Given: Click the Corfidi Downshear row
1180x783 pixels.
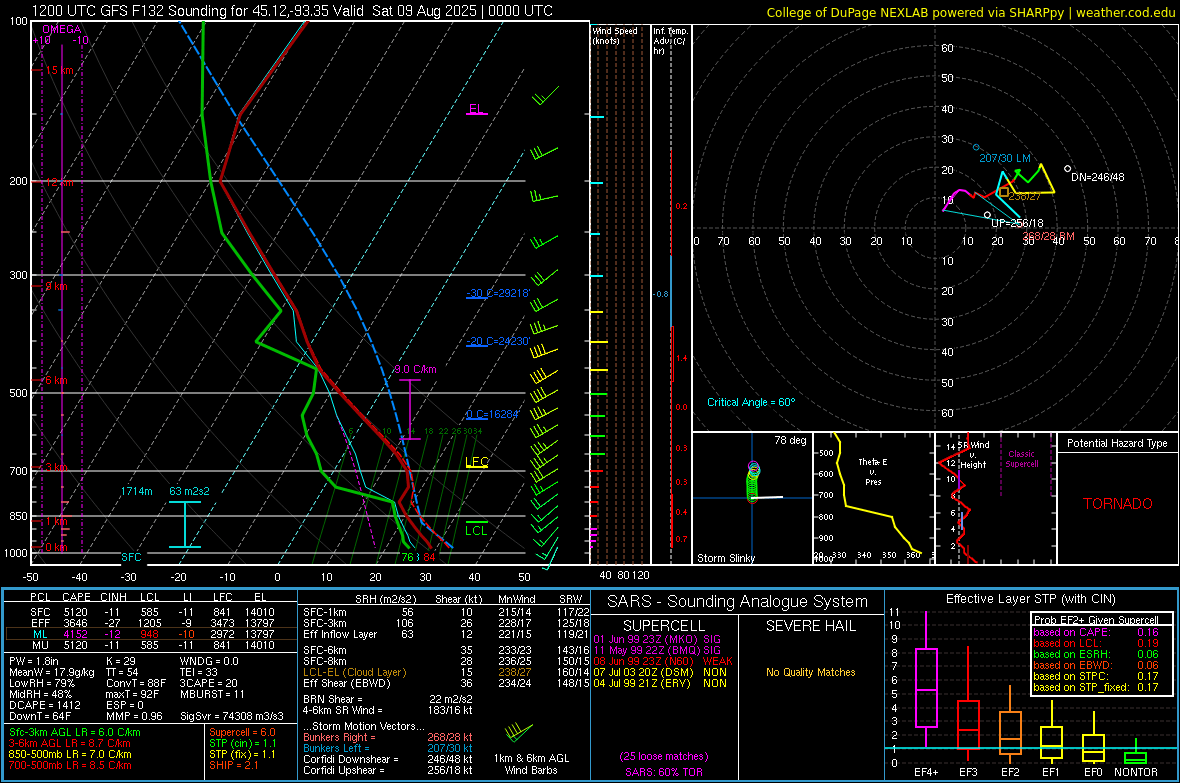Looking at the screenshot, I should pyautogui.click(x=388, y=759).
